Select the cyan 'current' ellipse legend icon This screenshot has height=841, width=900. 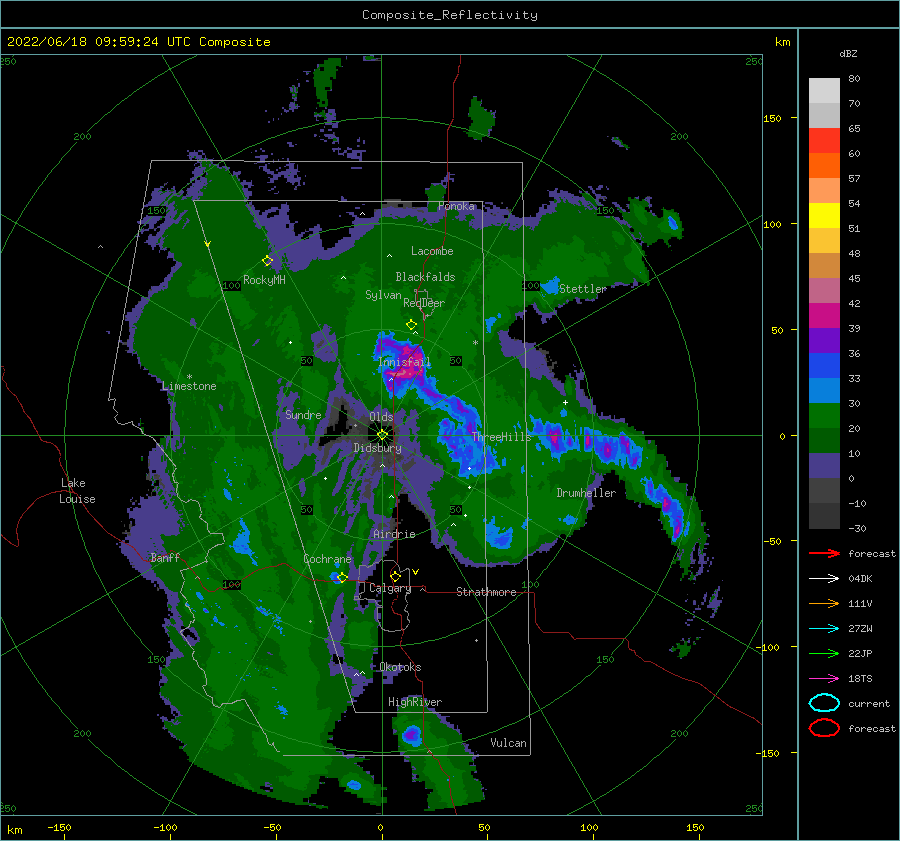tap(824, 703)
